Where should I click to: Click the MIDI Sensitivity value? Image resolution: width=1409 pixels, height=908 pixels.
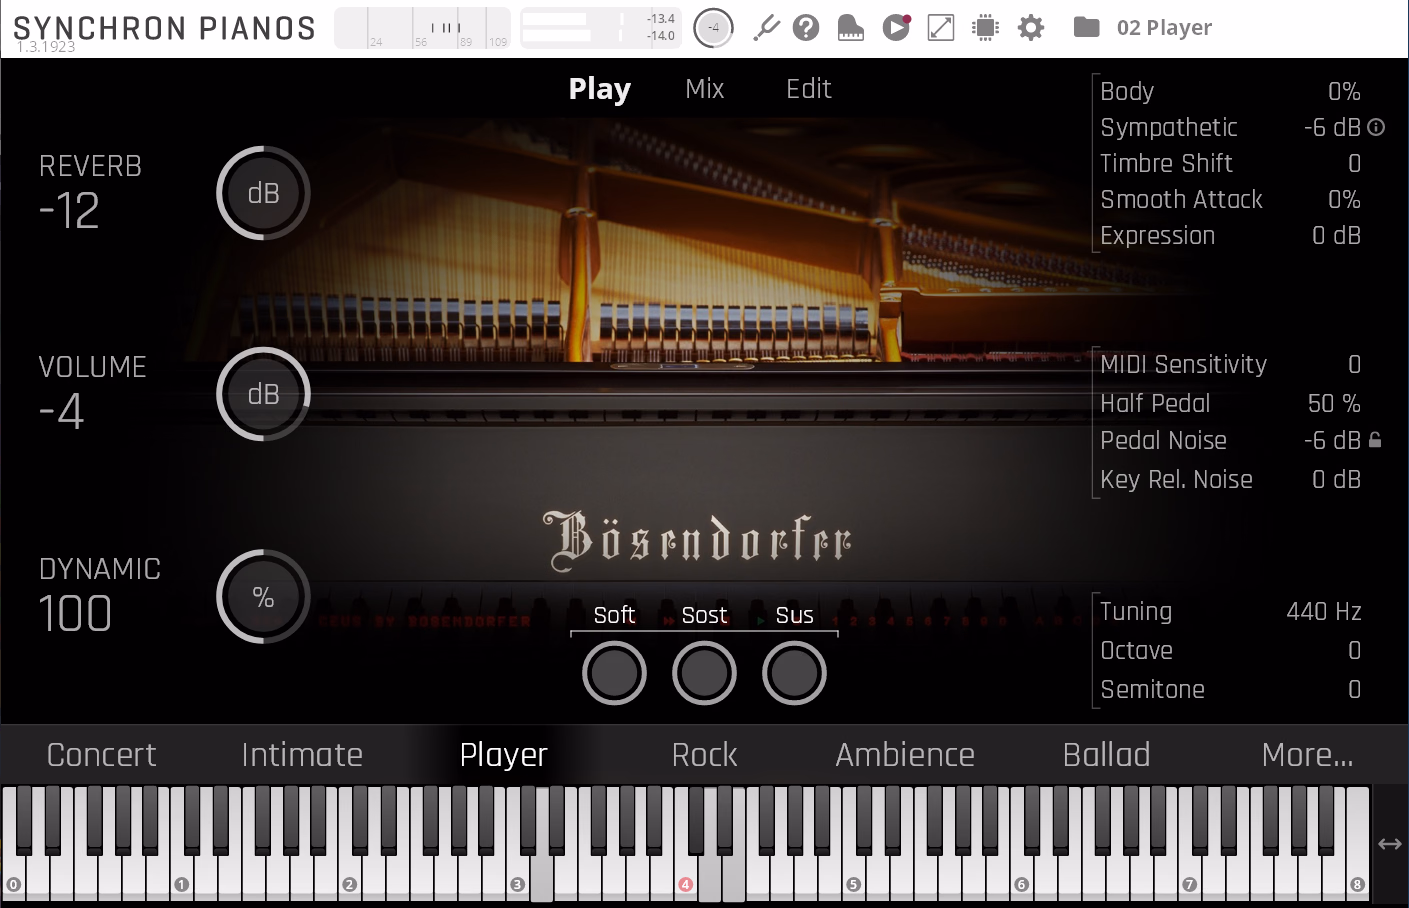[1354, 364]
